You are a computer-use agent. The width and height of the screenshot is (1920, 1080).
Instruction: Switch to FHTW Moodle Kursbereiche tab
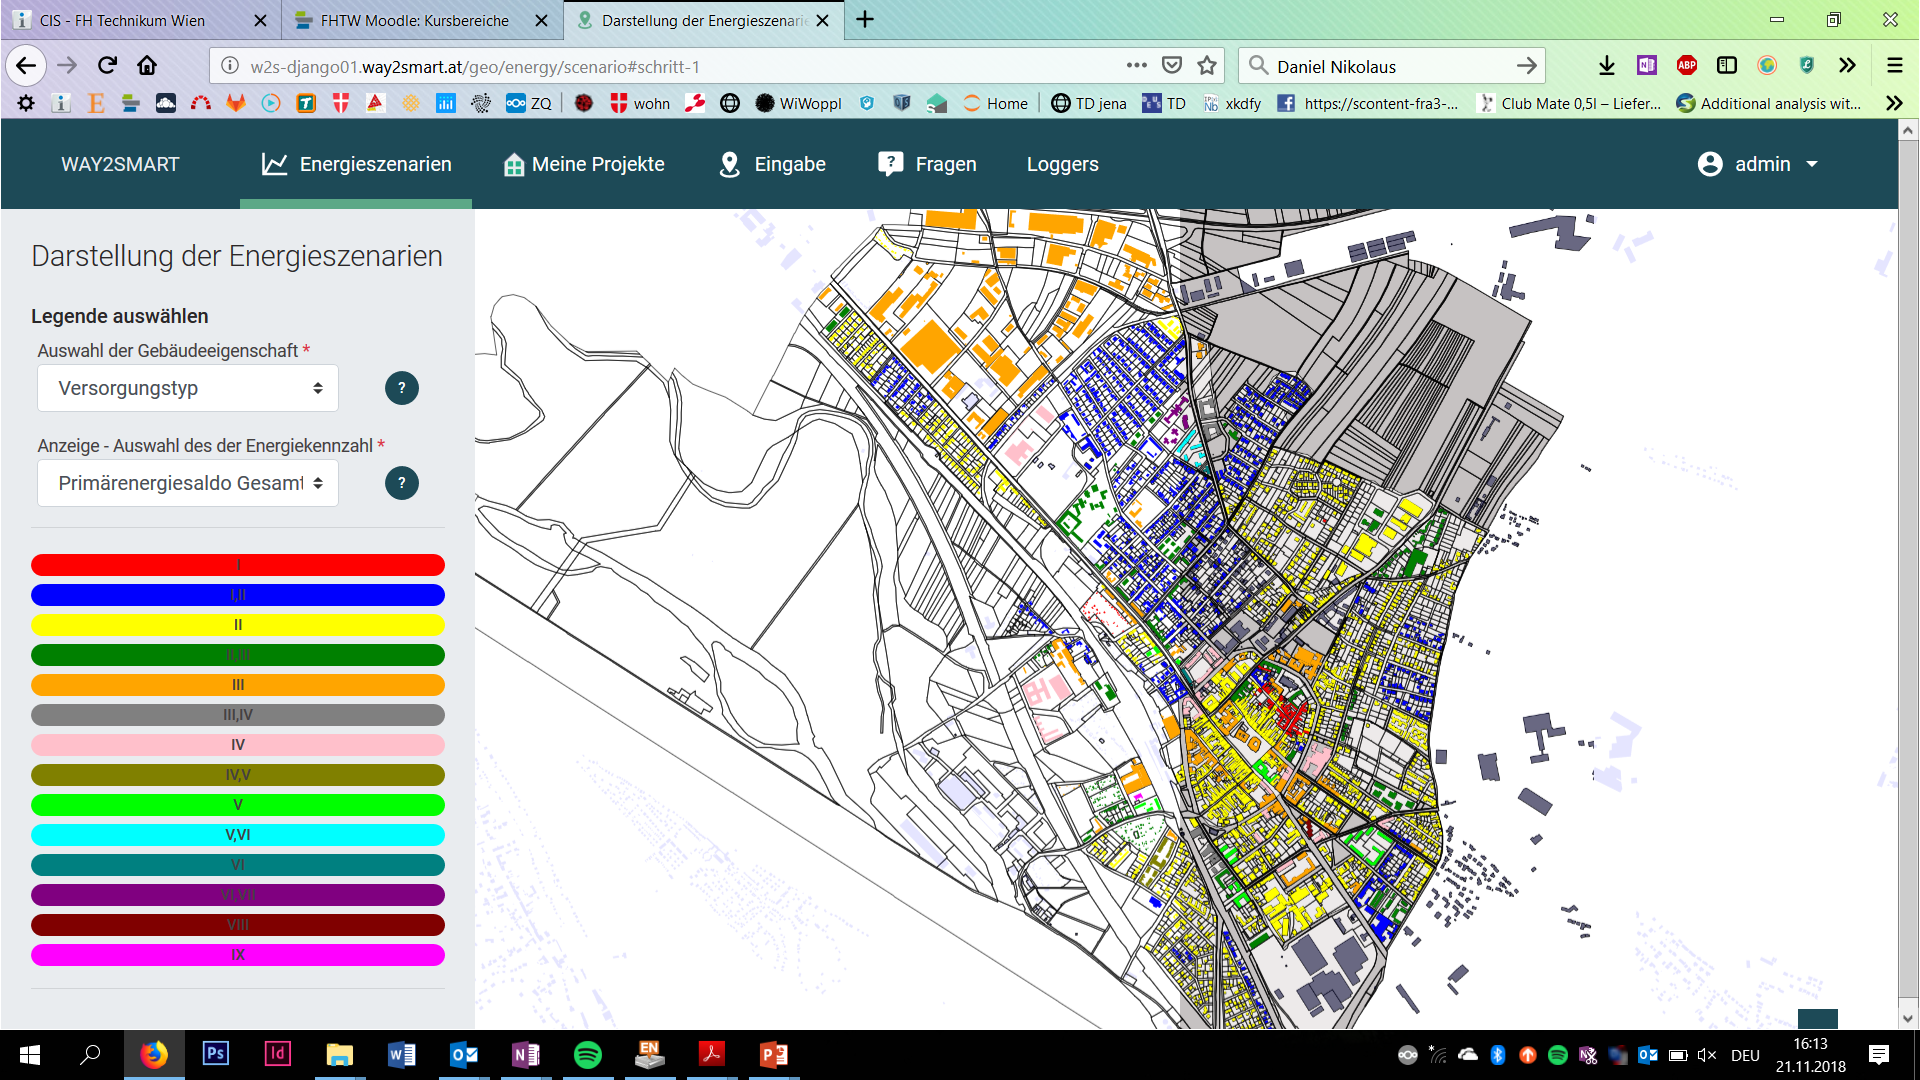[414, 20]
